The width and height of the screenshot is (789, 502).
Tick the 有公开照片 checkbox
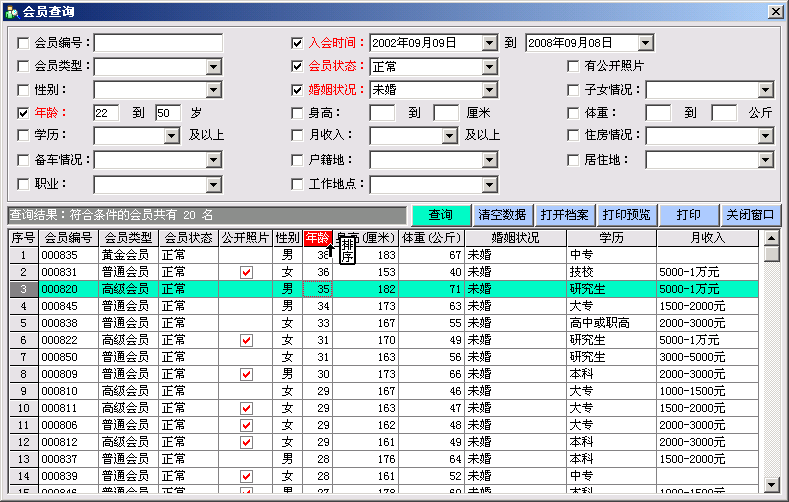574,66
